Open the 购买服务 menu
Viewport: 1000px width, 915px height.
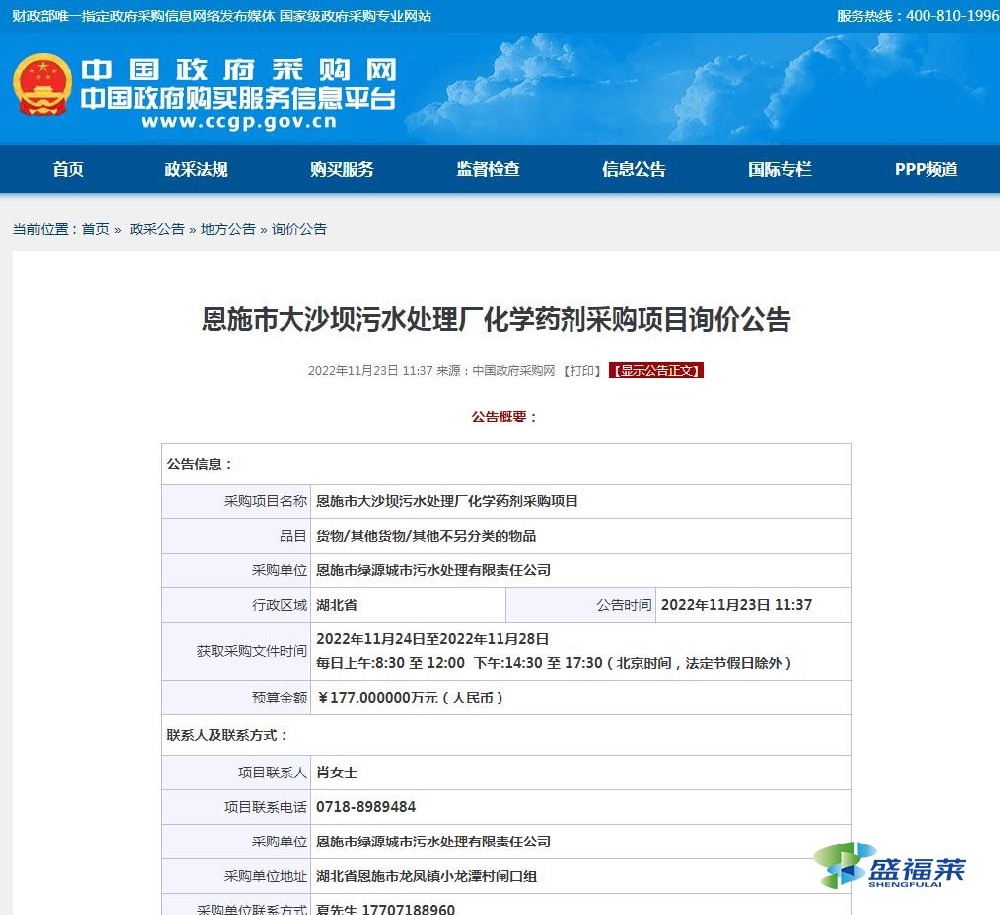[x=341, y=169]
